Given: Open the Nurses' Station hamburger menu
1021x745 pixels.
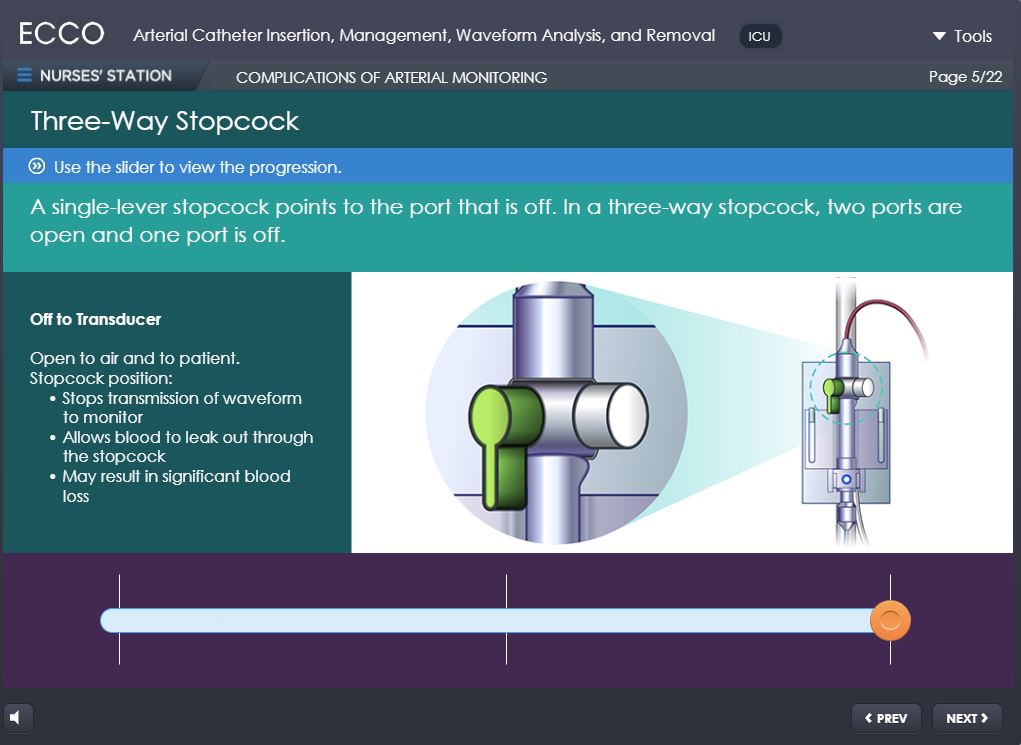Looking at the screenshot, I should click(x=25, y=76).
